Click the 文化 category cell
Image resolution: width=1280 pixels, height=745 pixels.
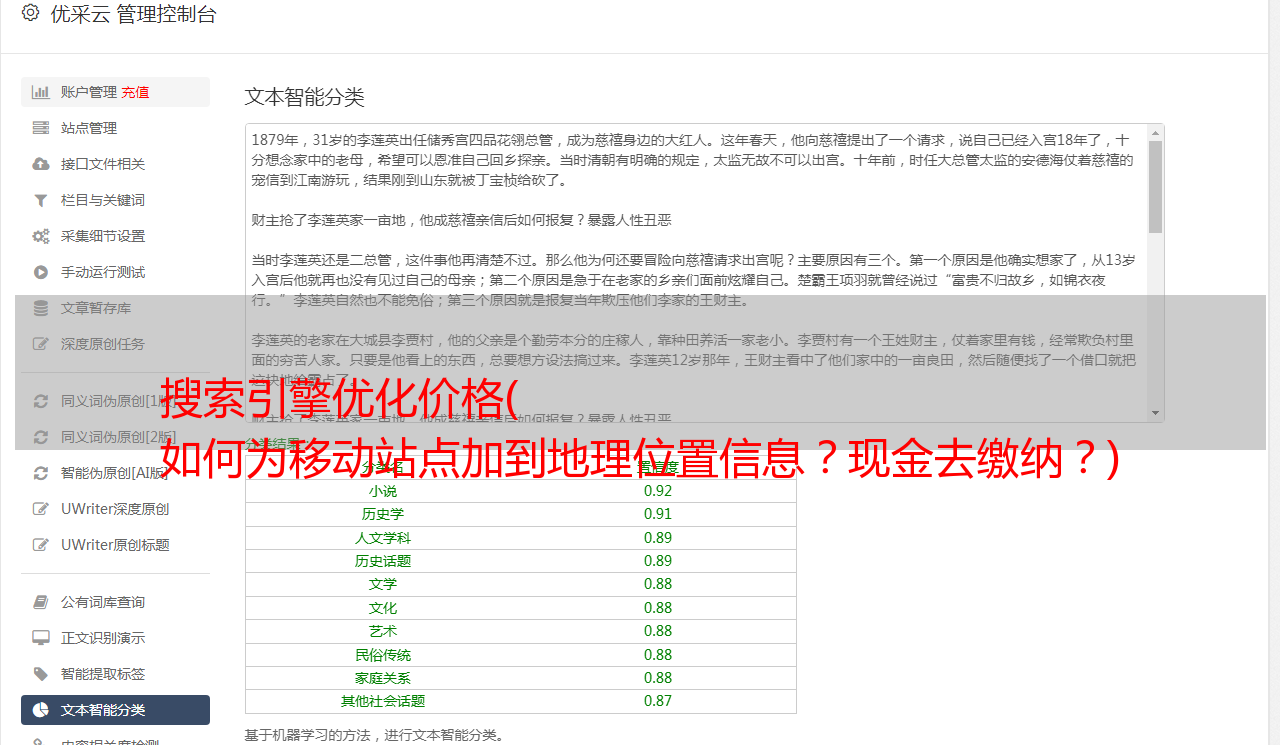click(x=383, y=608)
